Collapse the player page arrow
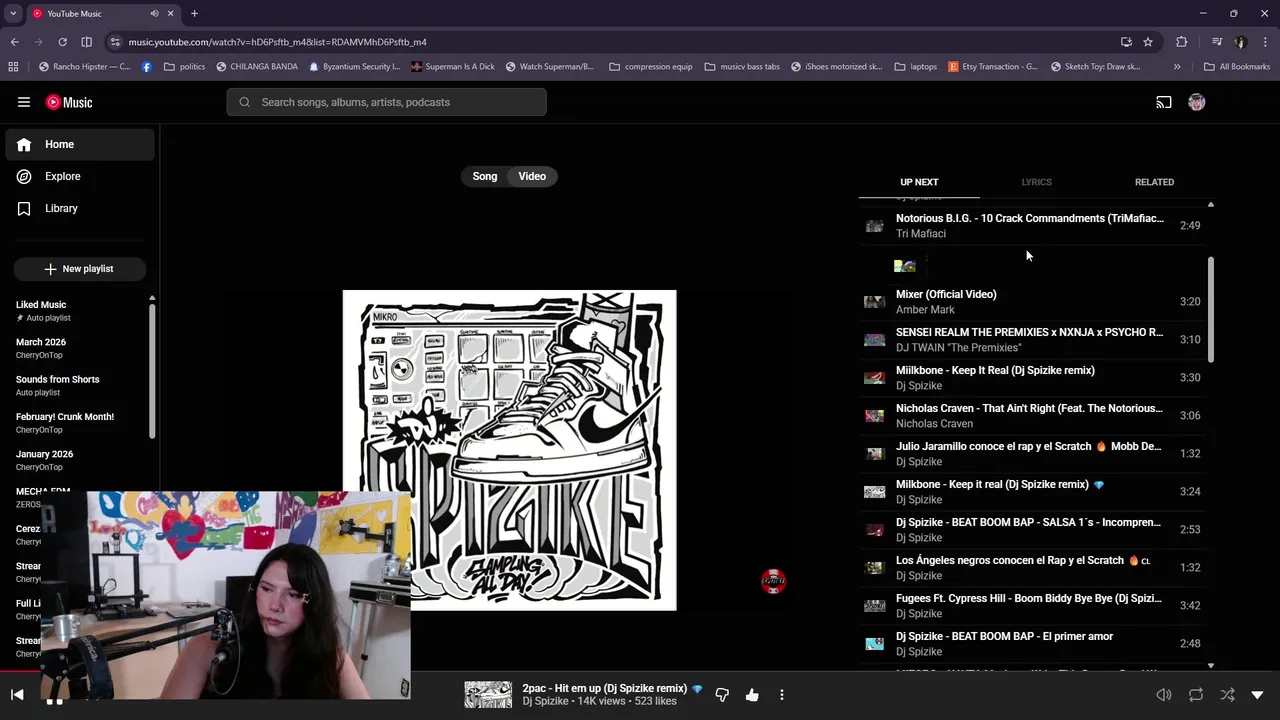 (x=1258, y=695)
